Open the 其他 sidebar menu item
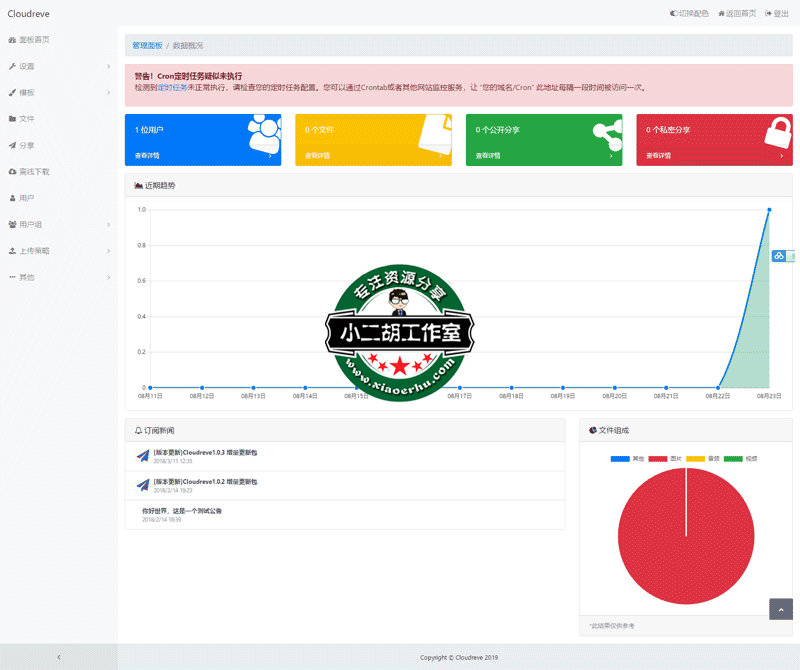 [58, 277]
